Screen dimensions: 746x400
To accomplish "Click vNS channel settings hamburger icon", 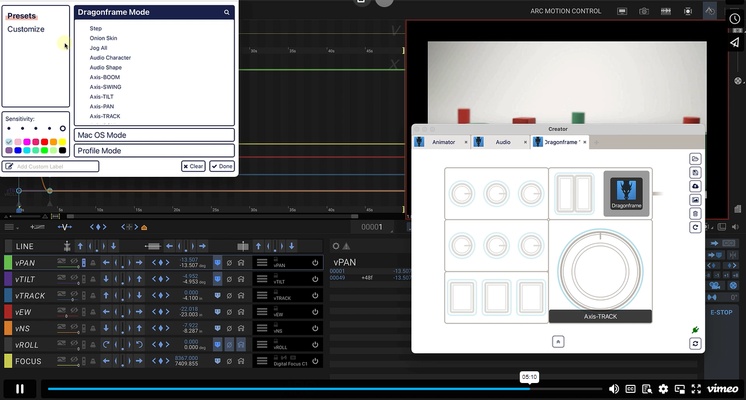I will point(262,328).
